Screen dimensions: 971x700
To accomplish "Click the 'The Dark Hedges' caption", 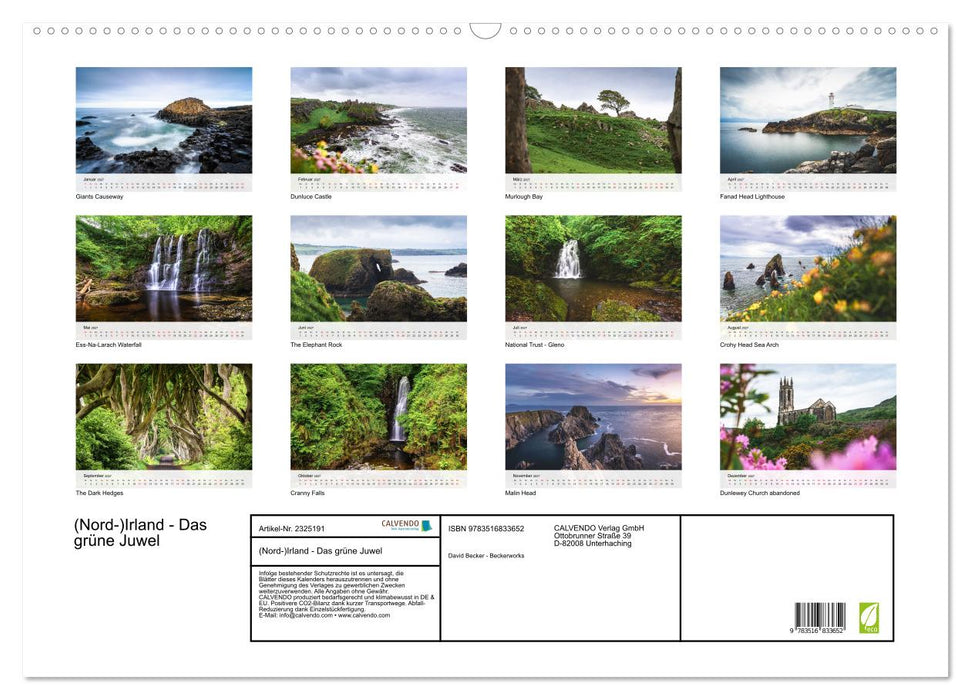I will click(99, 493).
